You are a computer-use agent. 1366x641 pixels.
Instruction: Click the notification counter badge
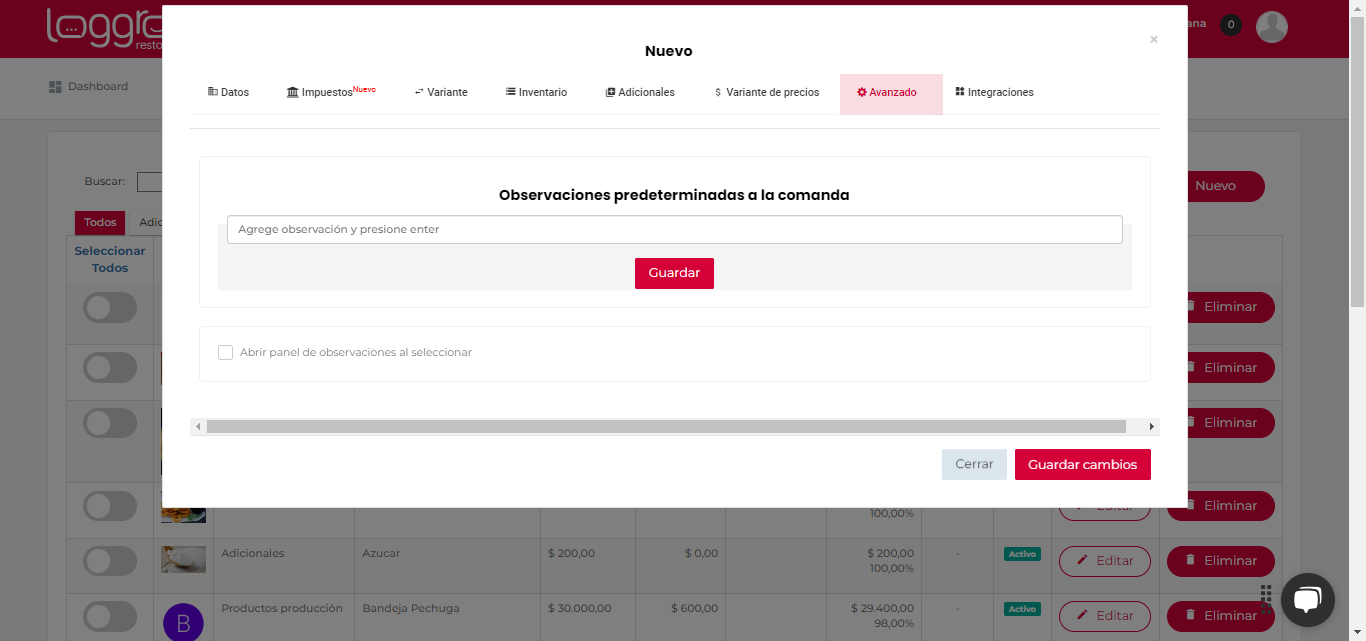coord(1231,25)
